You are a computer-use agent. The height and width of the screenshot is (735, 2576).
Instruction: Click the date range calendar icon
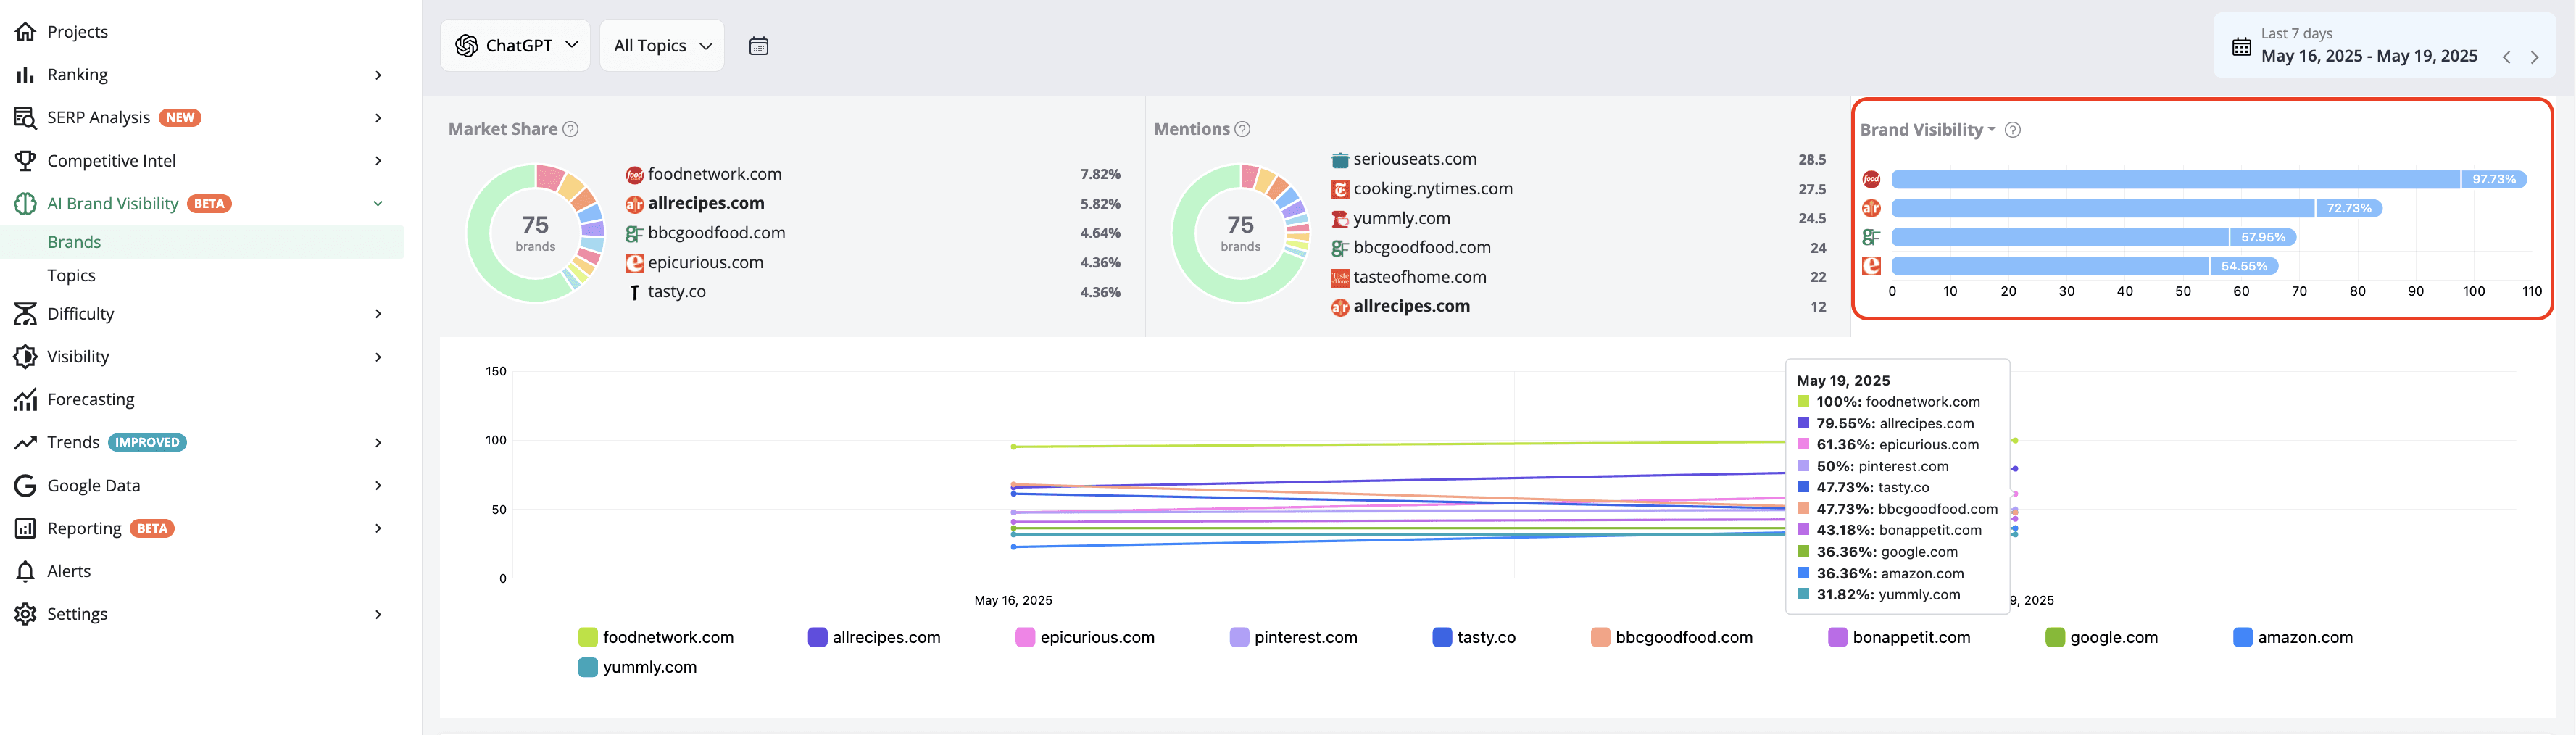pyautogui.click(x=2242, y=47)
